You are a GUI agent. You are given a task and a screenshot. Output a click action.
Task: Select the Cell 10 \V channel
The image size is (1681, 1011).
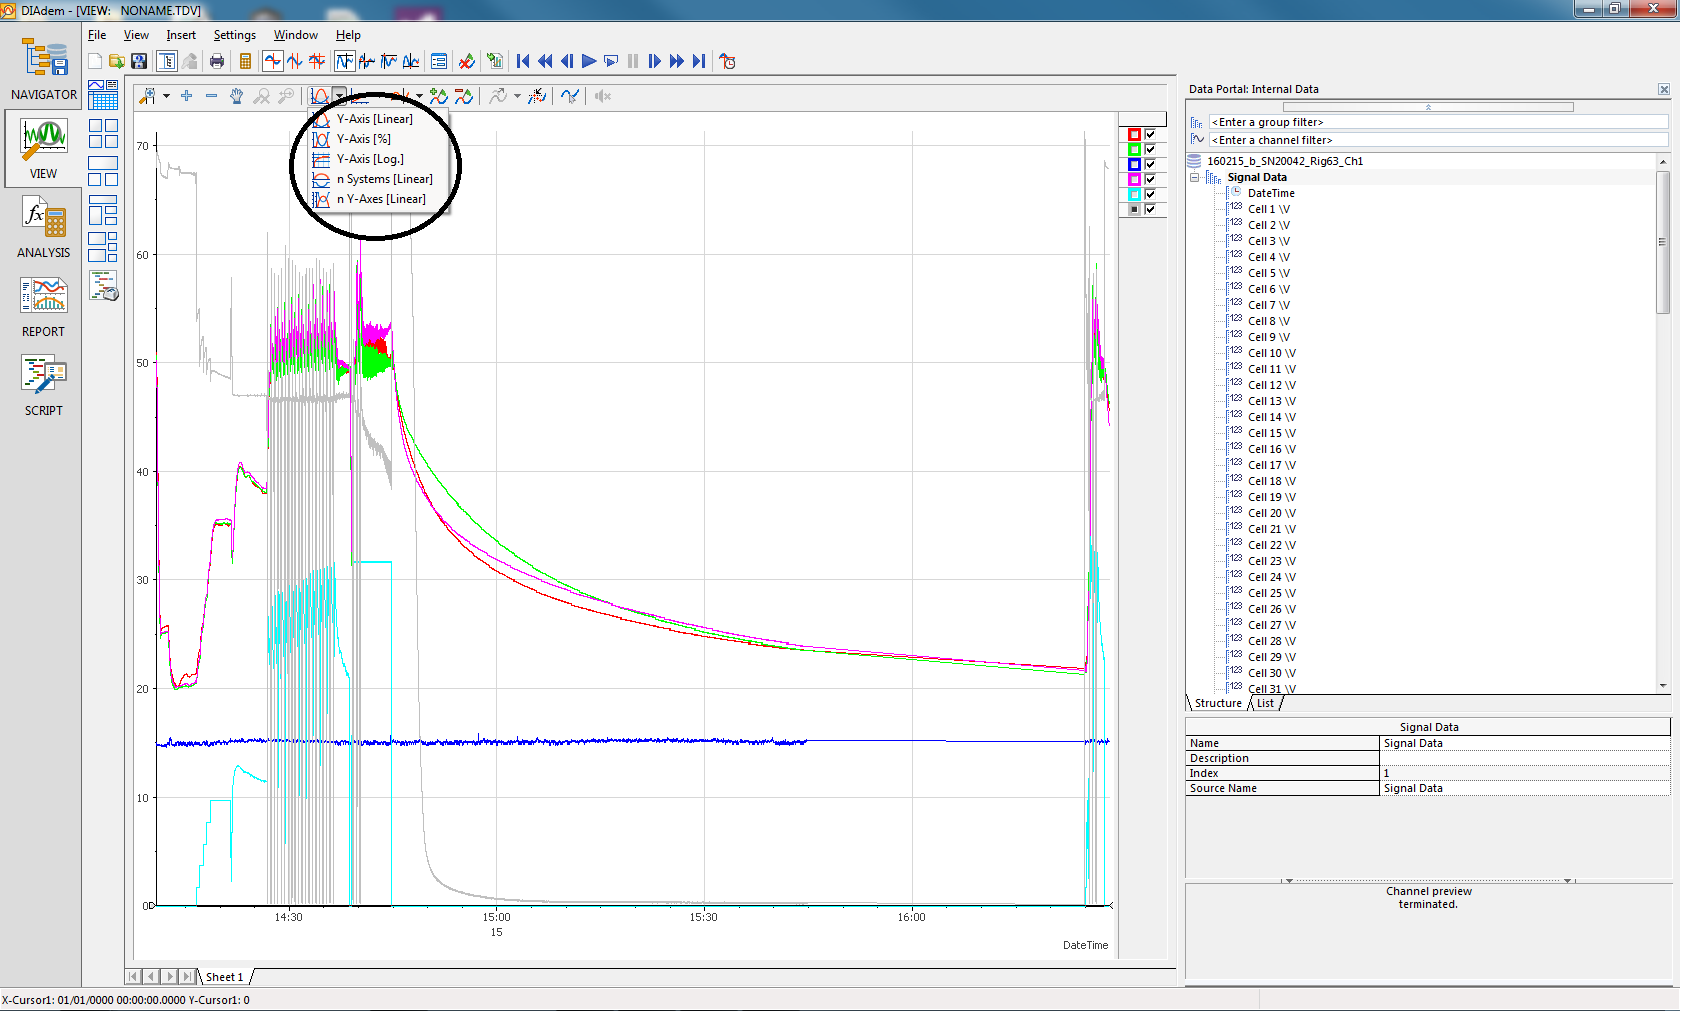1272,353
